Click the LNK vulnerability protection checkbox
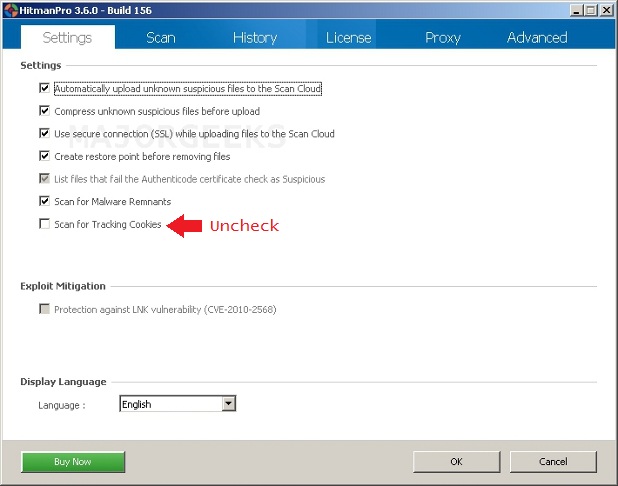The image size is (618, 486). [x=45, y=309]
